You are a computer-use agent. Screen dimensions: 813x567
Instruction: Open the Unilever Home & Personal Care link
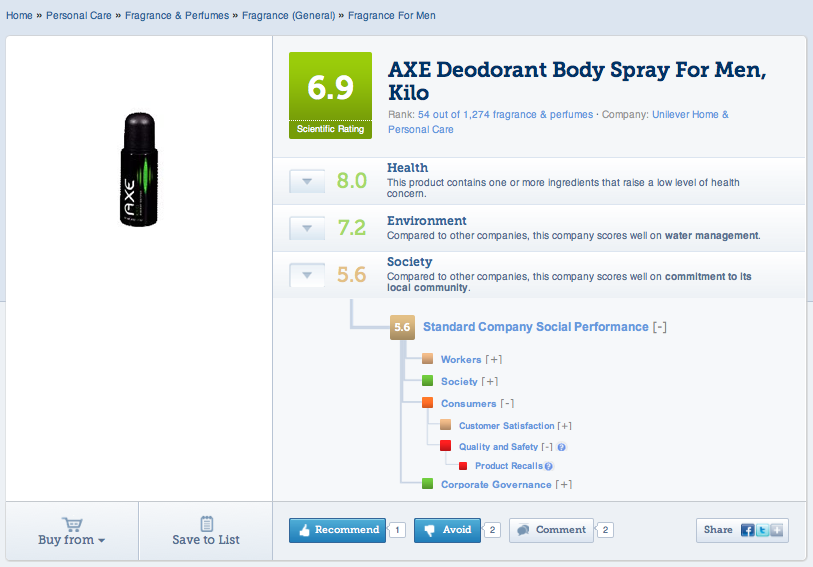pos(690,115)
